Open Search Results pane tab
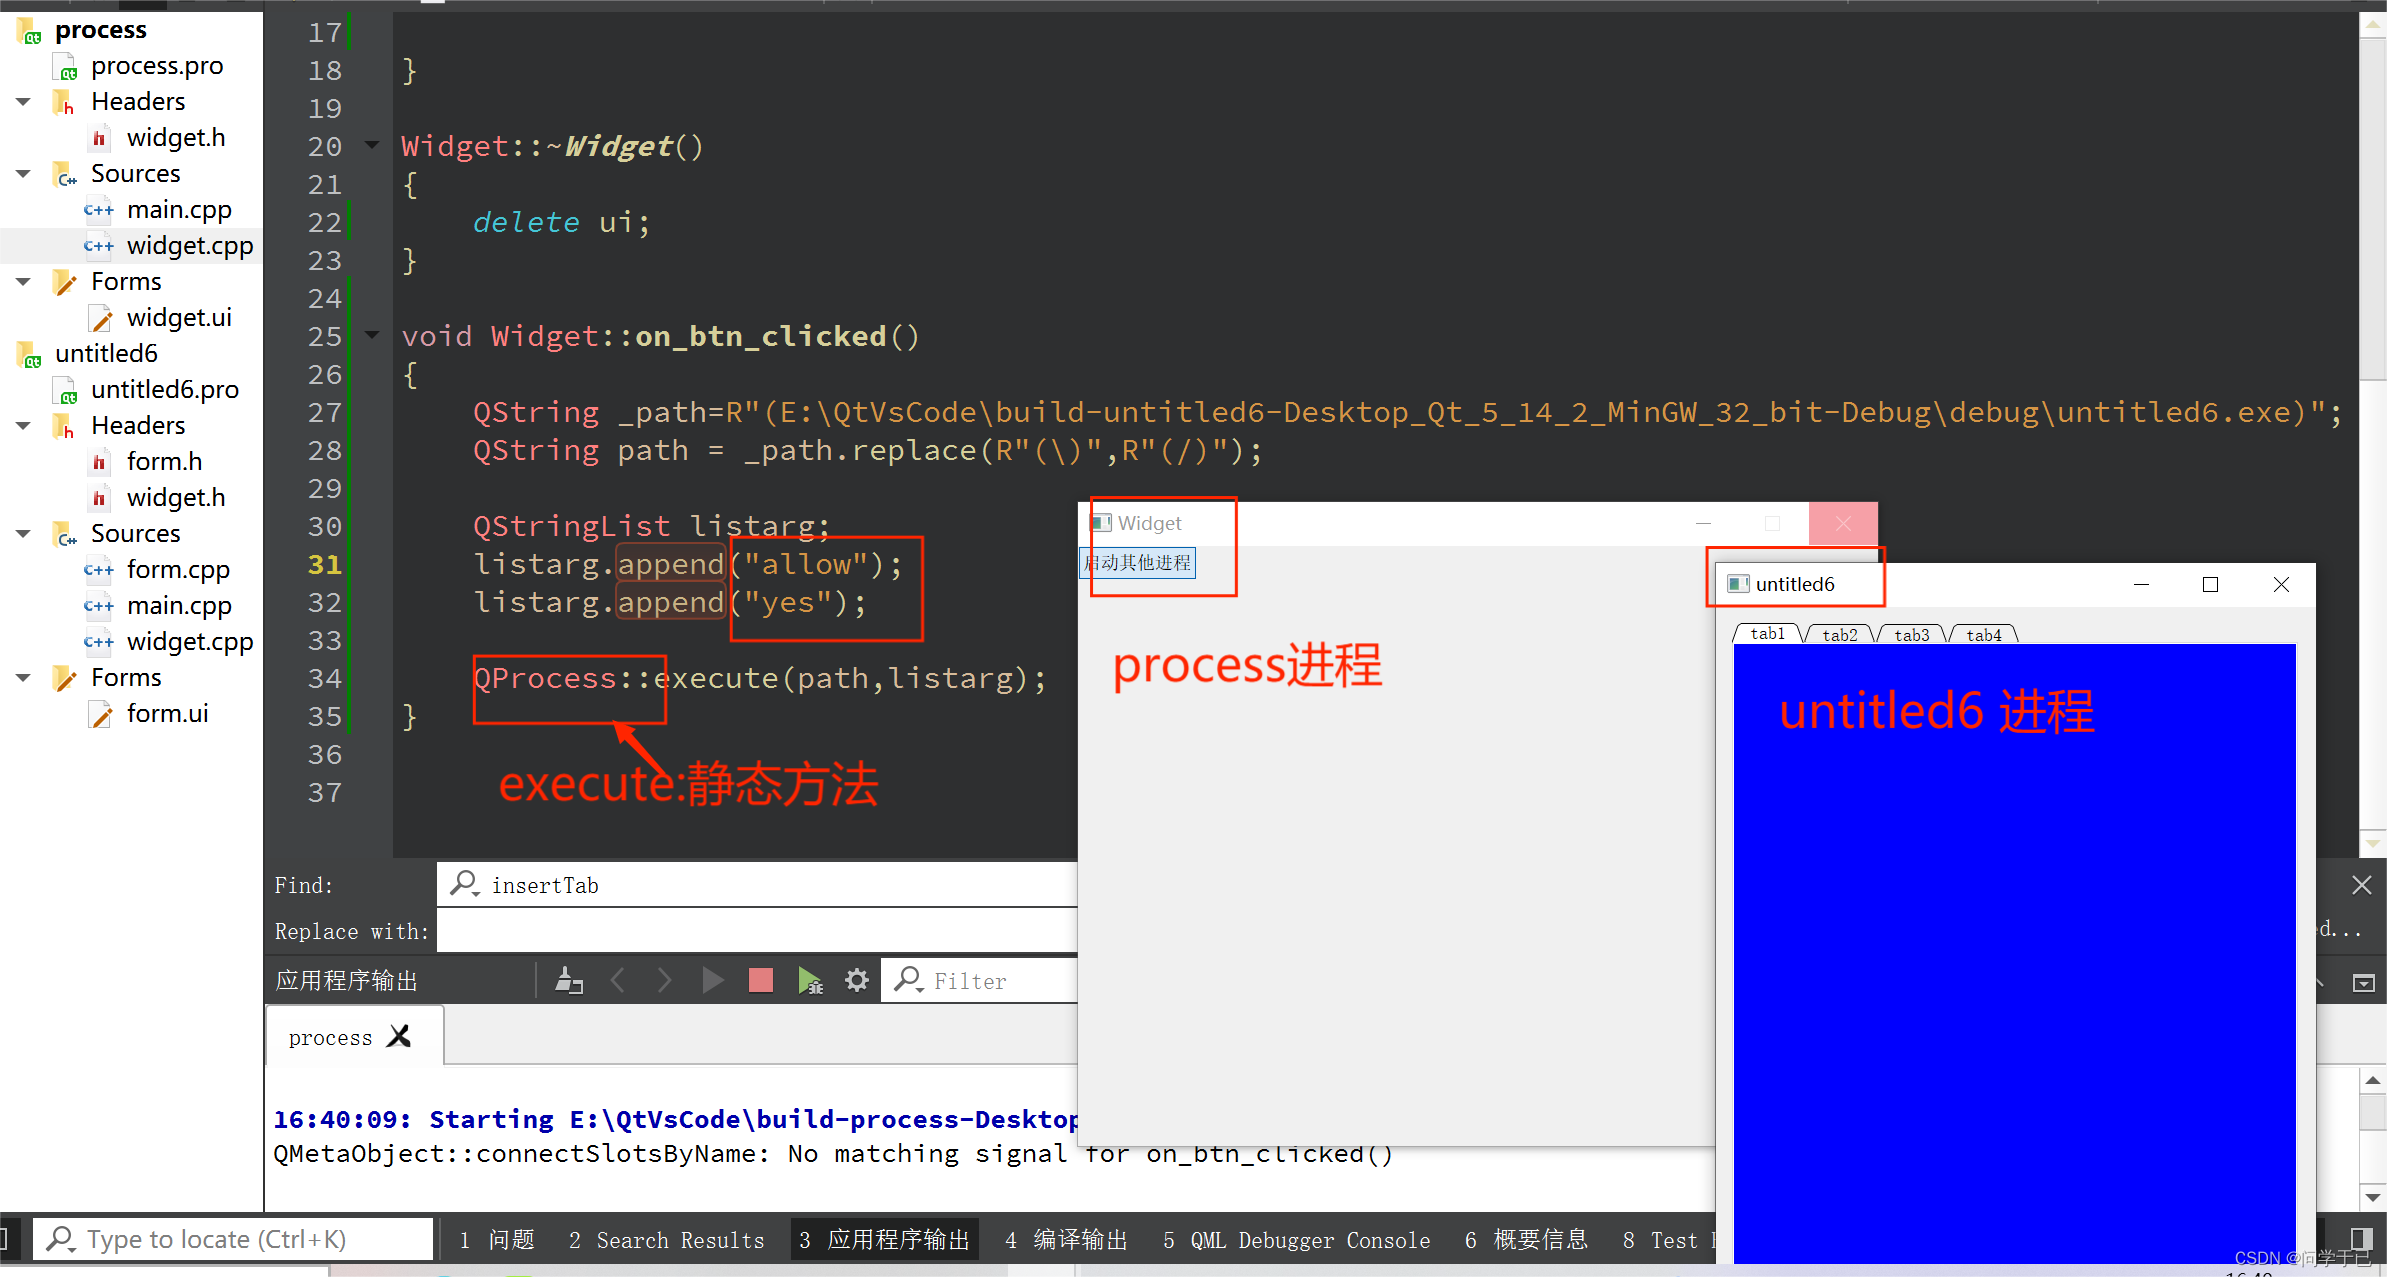2387x1277 pixels. 666,1240
